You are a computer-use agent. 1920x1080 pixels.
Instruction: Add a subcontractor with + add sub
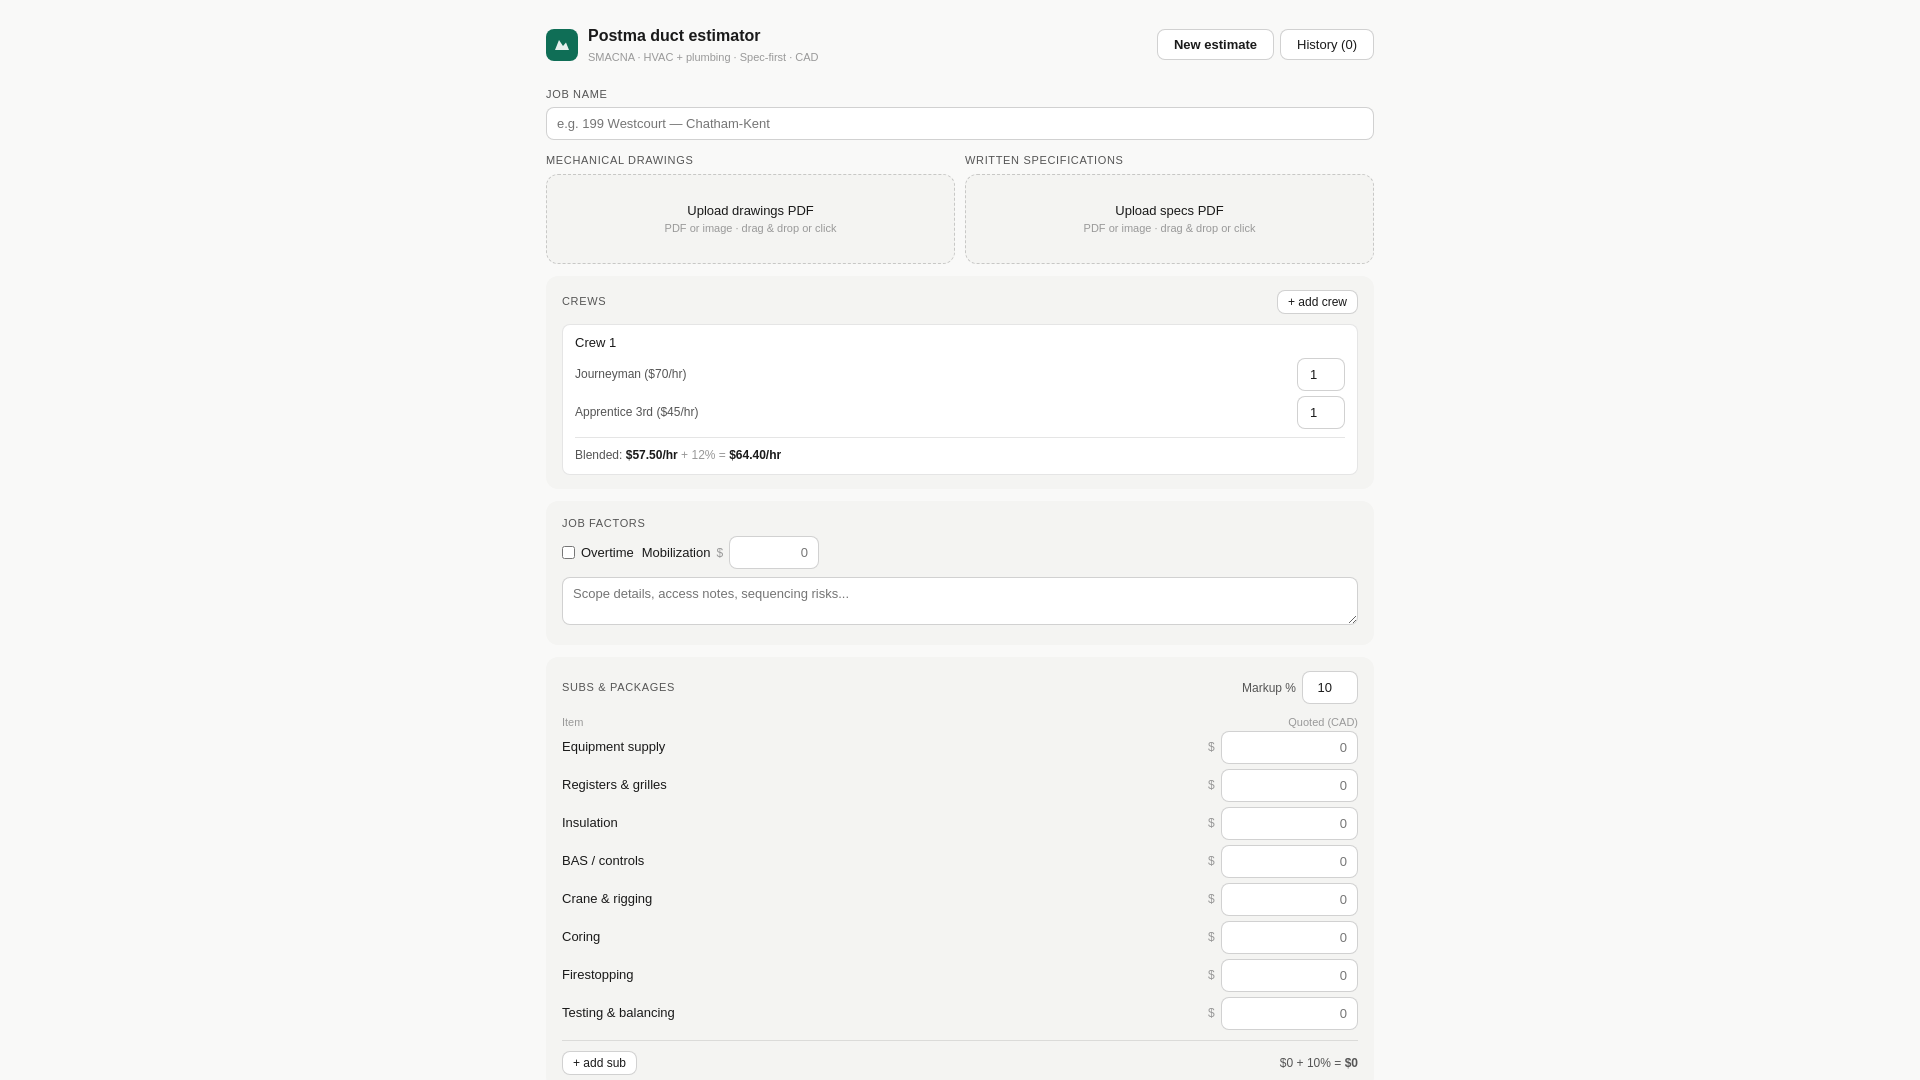coord(599,1063)
